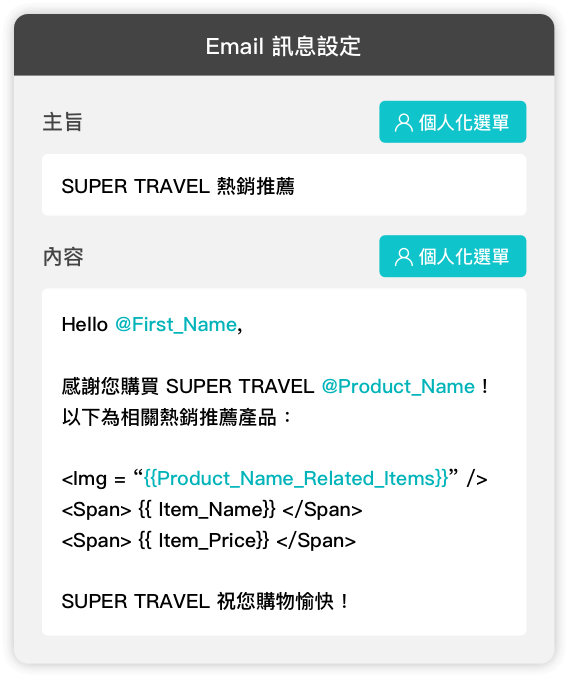Click the person icon in subject's 個人化選單 button

pyautogui.click(x=403, y=122)
